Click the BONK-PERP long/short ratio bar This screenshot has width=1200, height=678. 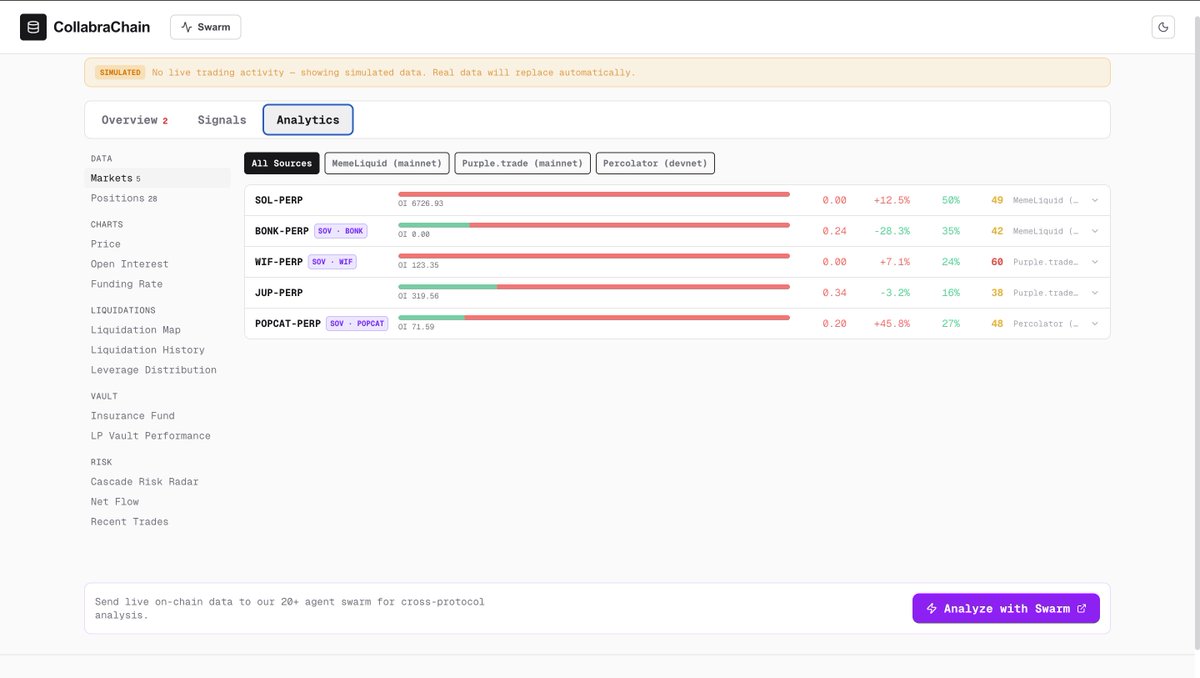tap(594, 225)
